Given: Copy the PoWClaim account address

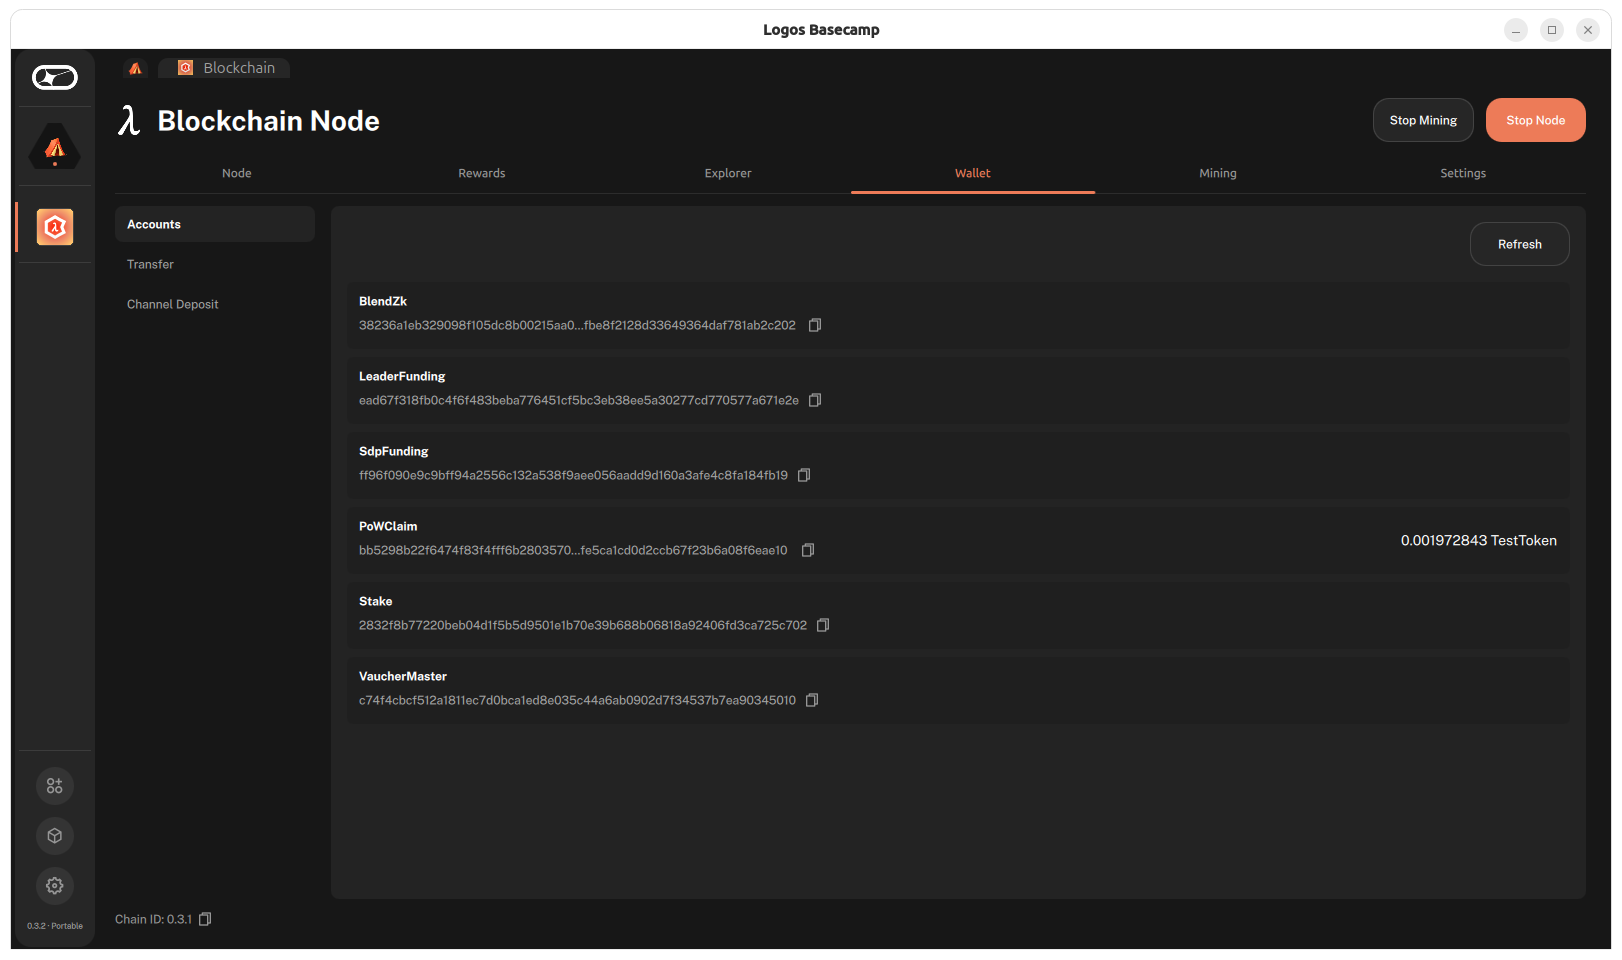Looking at the screenshot, I should coord(808,550).
